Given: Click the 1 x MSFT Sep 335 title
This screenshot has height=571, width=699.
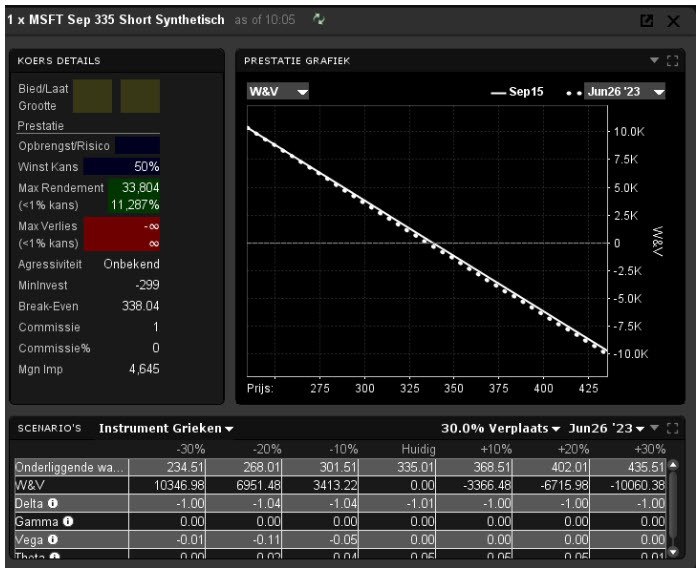Looking at the screenshot, I should pyautogui.click(x=116, y=20).
